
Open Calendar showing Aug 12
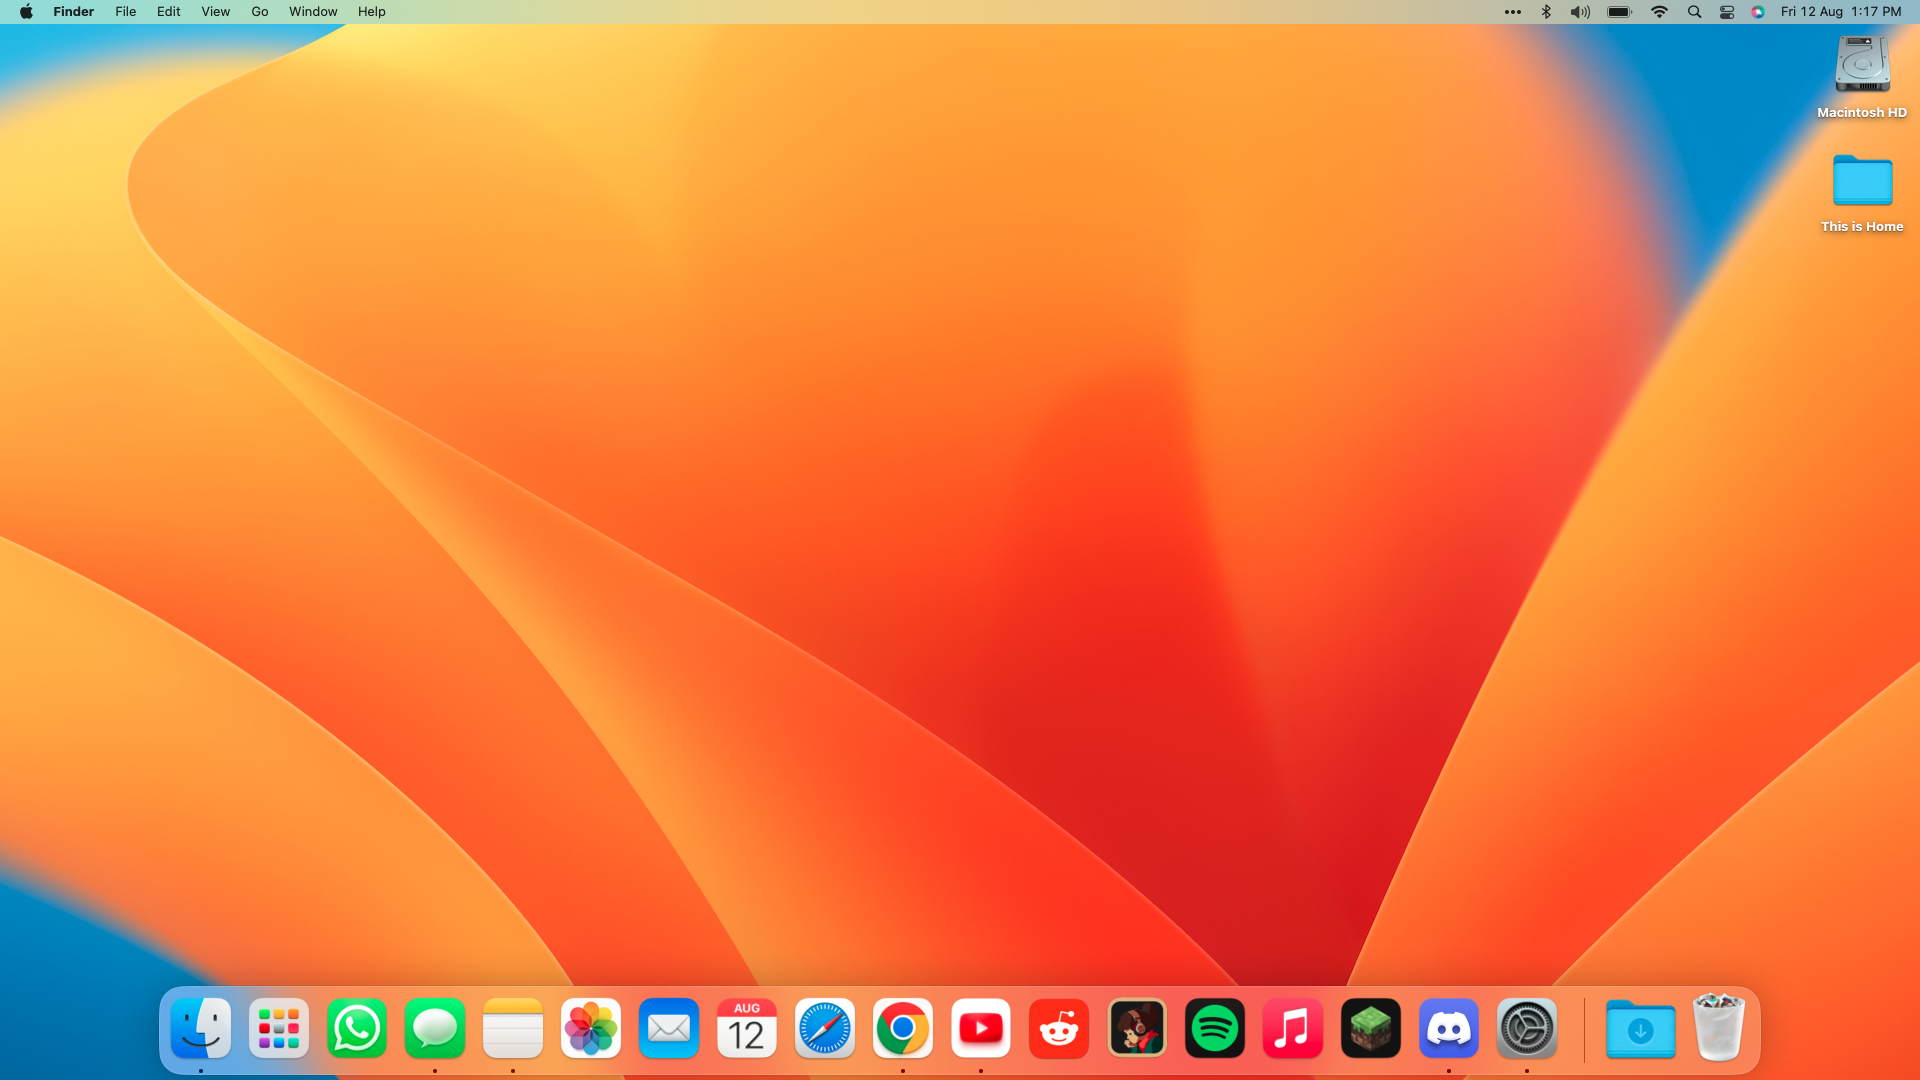pos(747,1028)
